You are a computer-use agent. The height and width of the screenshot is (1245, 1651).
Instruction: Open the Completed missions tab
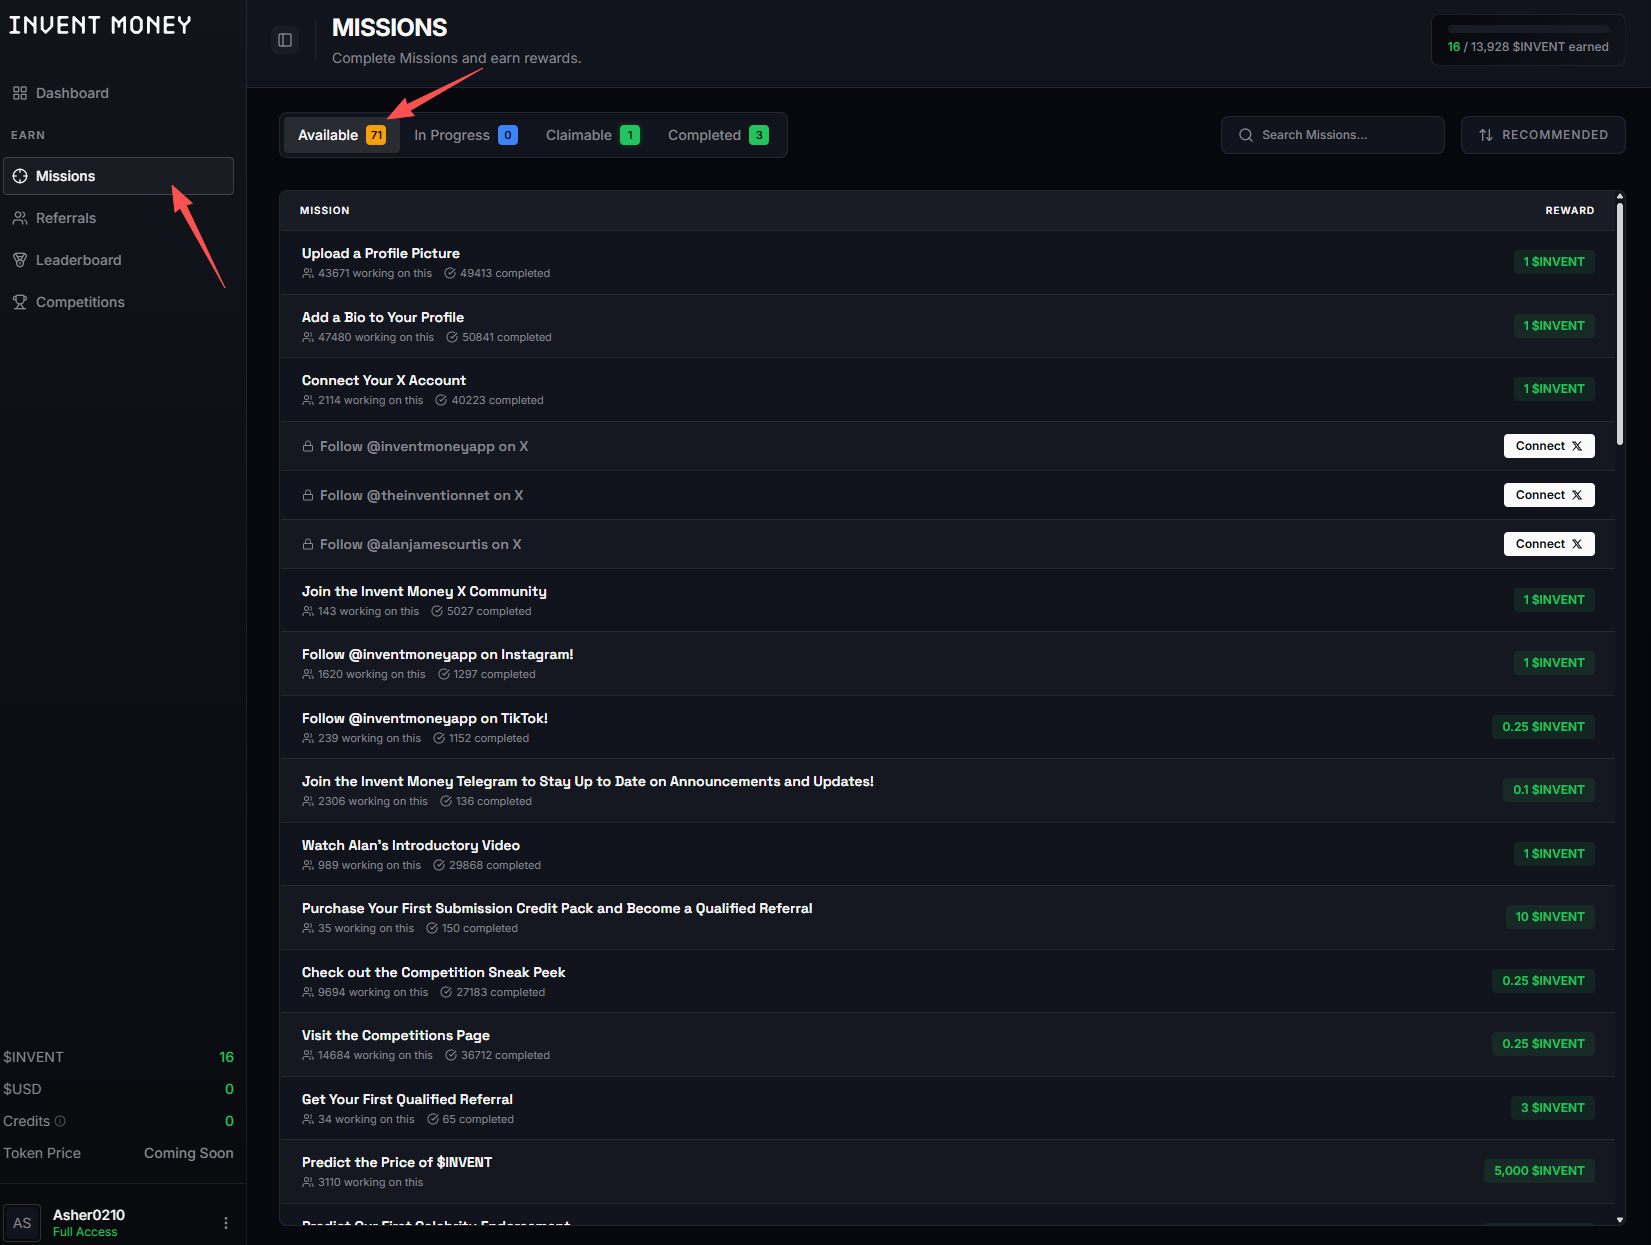(717, 135)
